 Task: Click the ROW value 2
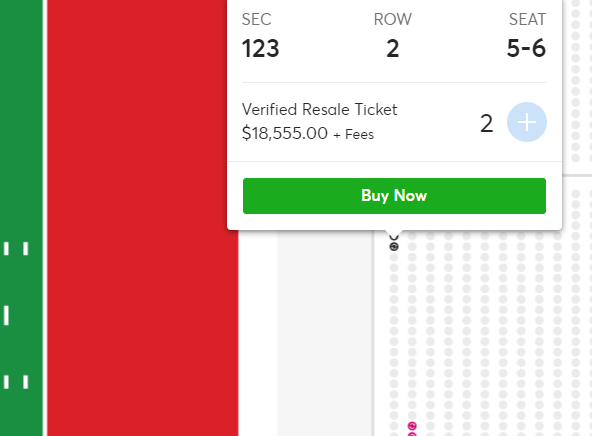[x=393, y=49]
